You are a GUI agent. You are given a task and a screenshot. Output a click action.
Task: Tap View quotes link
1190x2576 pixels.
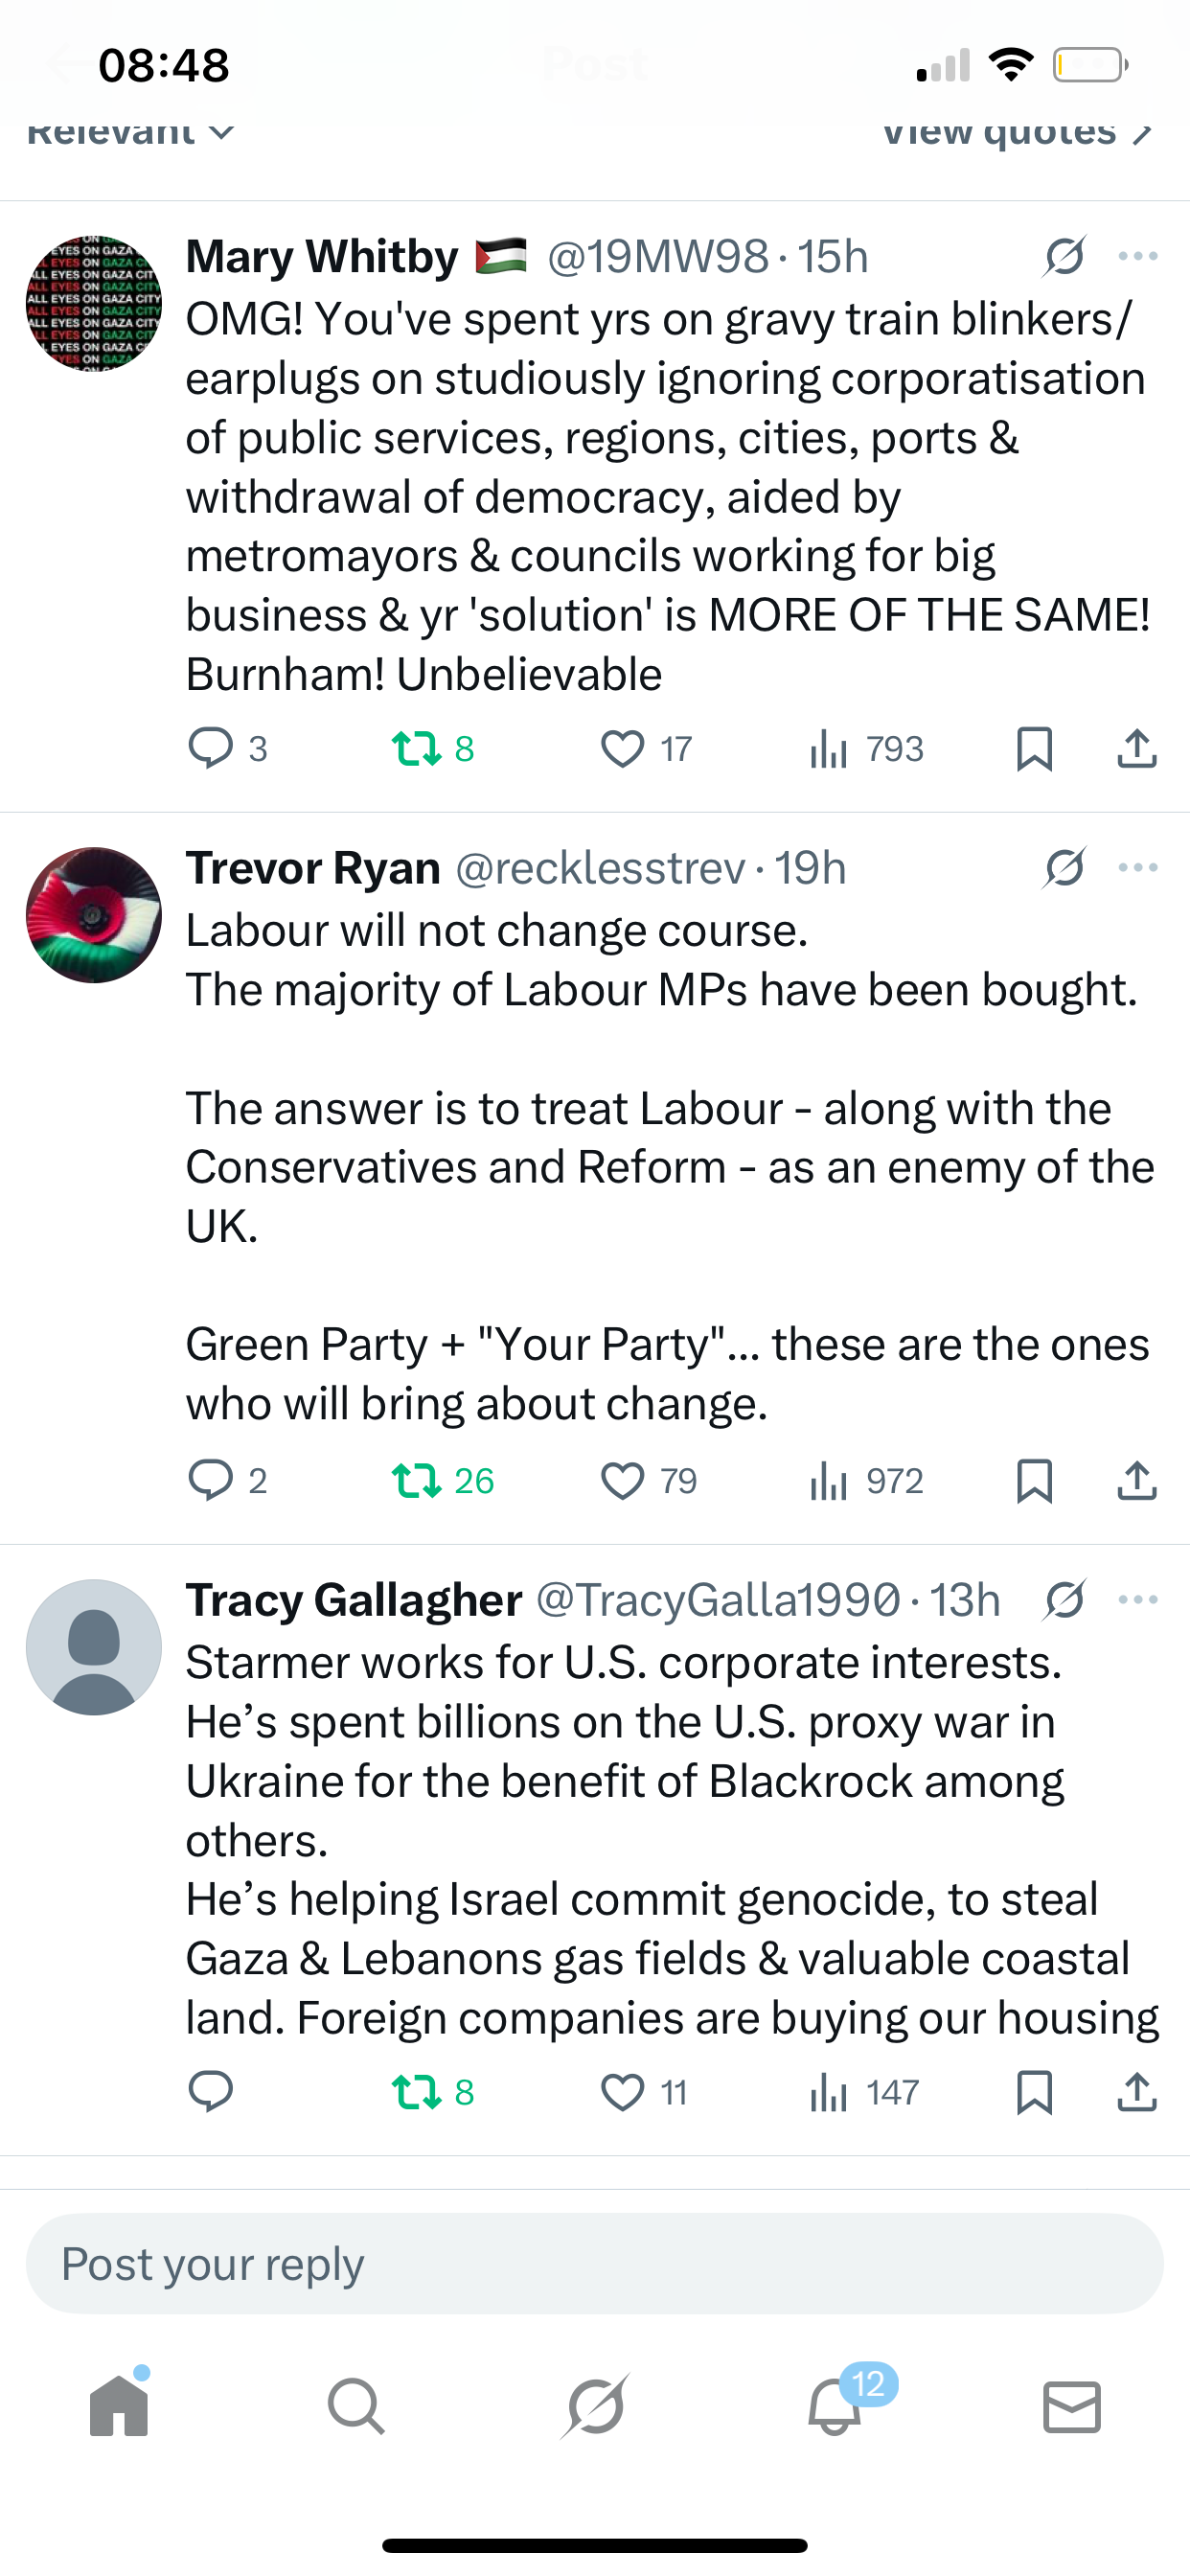[1016, 132]
